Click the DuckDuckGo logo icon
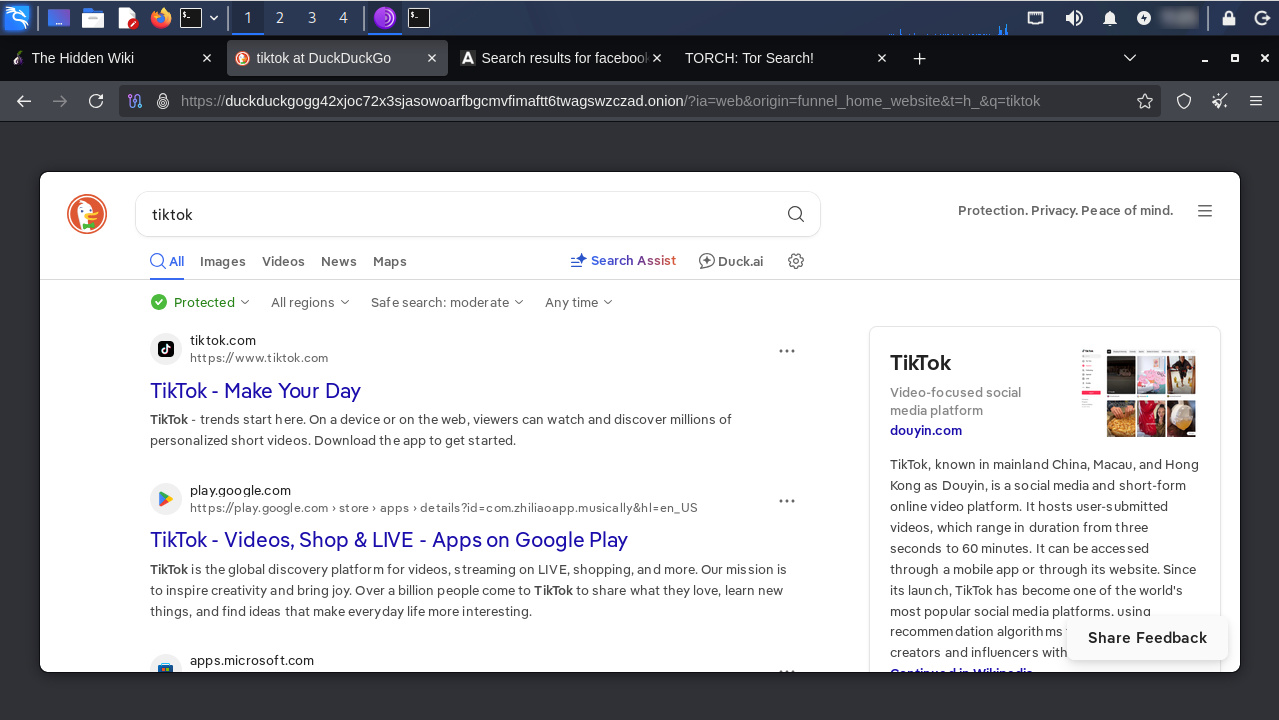The width and height of the screenshot is (1279, 720). [87, 214]
